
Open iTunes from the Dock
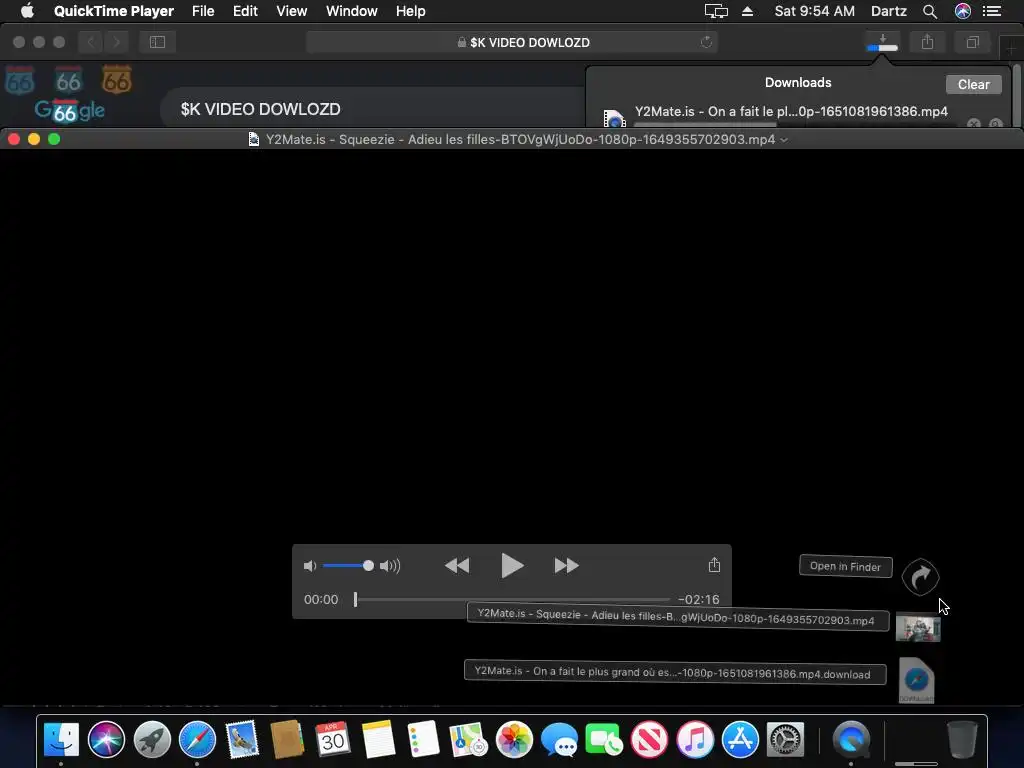click(695, 739)
